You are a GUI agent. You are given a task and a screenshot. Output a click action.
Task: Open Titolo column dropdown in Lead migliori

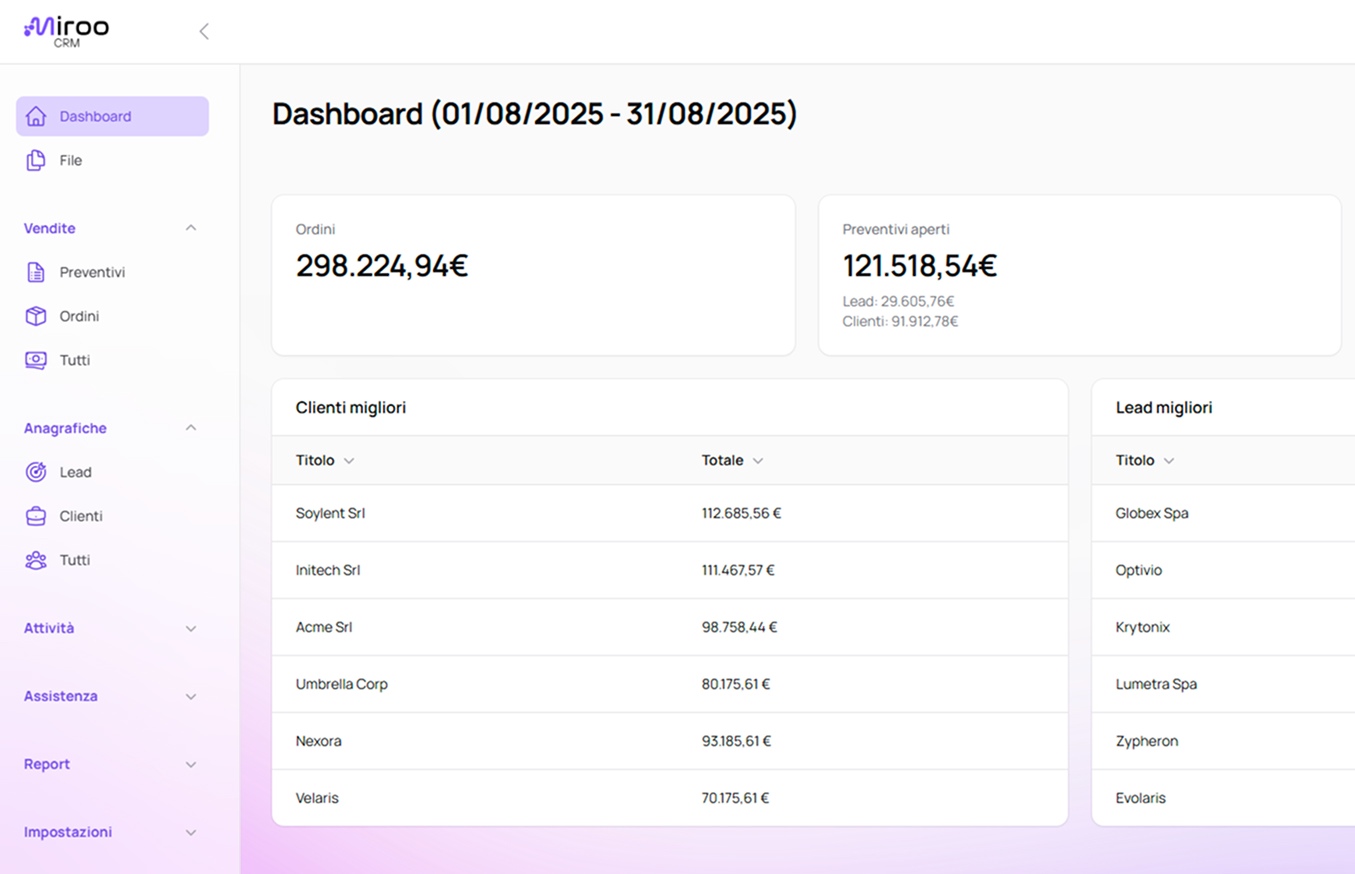(x=1169, y=461)
